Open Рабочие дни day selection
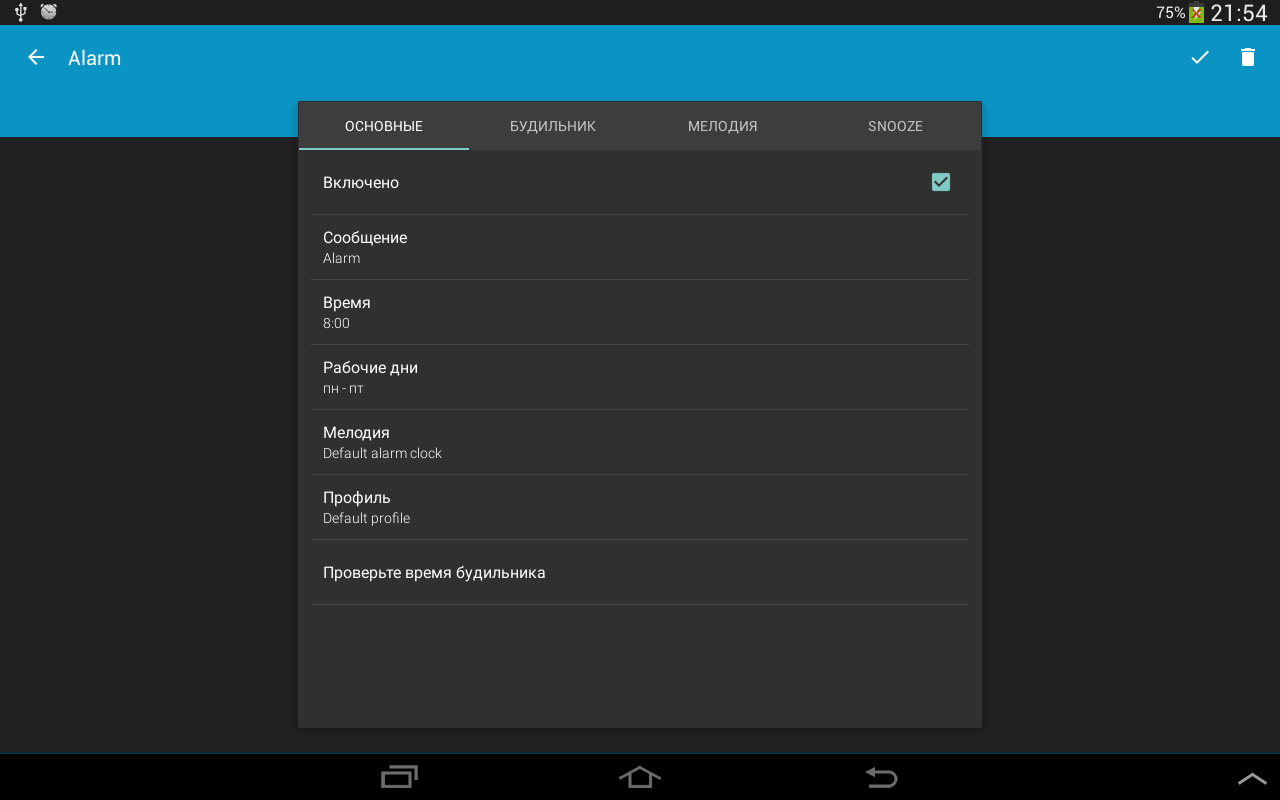 (640, 377)
